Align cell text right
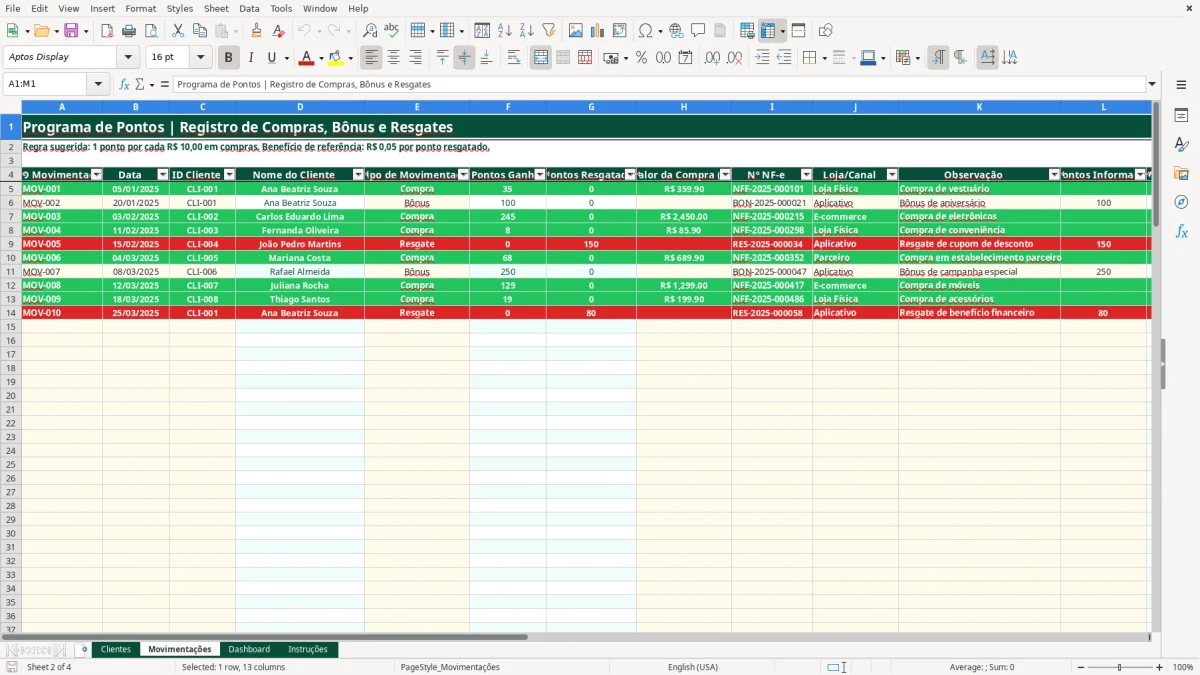The height and width of the screenshot is (675, 1200). point(416,58)
